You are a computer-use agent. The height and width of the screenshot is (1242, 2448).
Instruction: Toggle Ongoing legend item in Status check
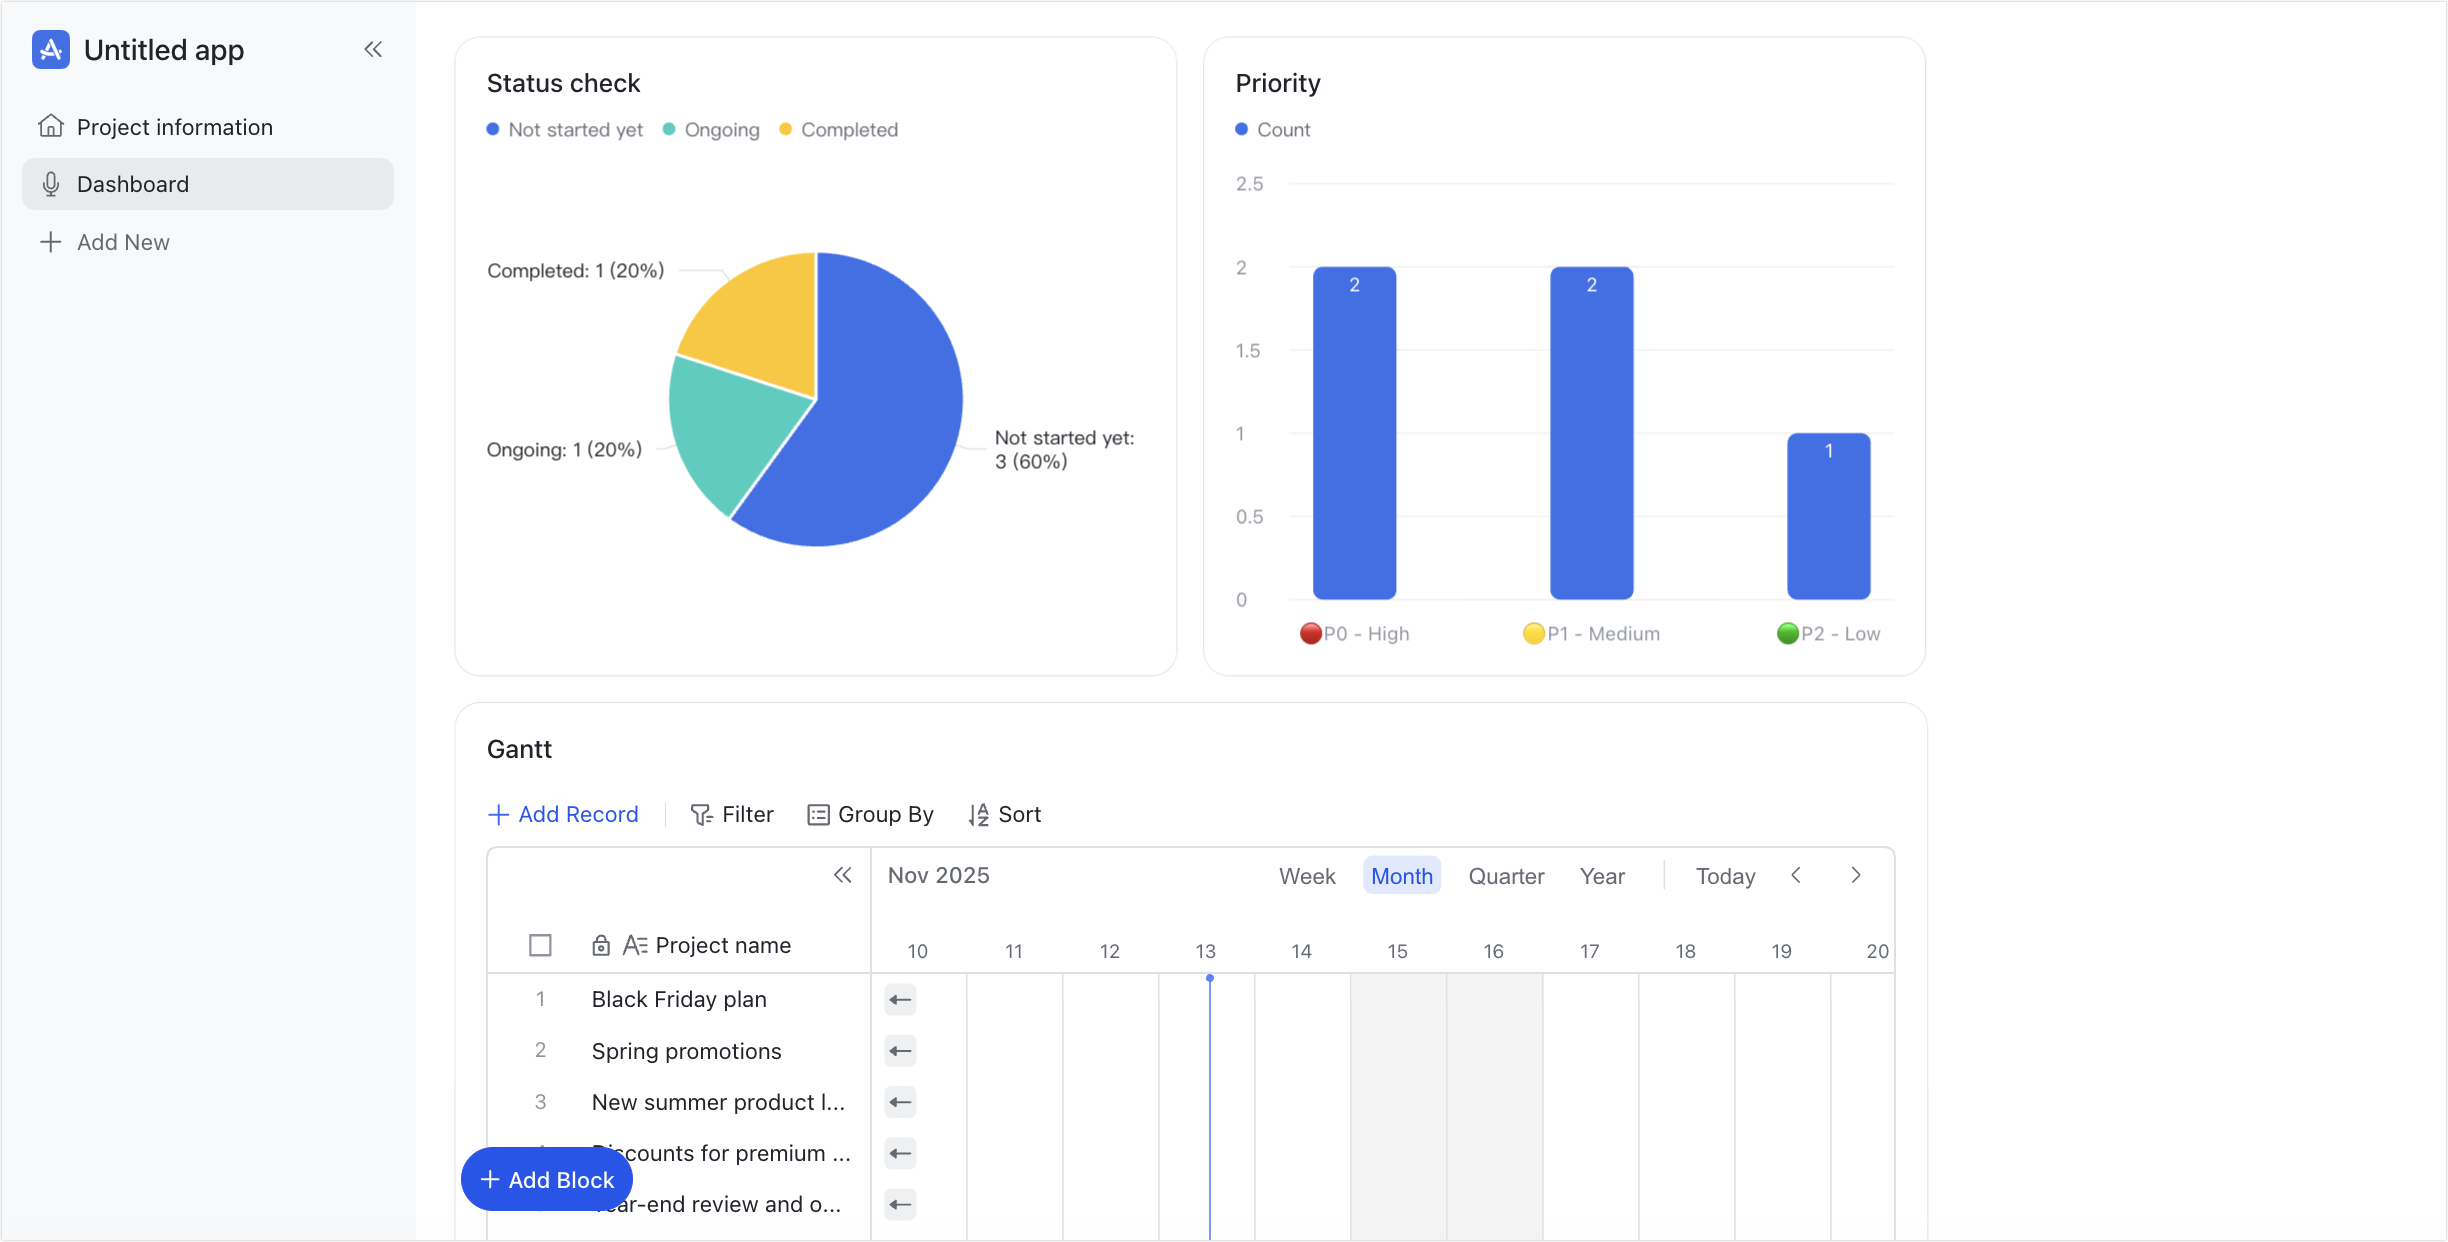pos(711,130)
